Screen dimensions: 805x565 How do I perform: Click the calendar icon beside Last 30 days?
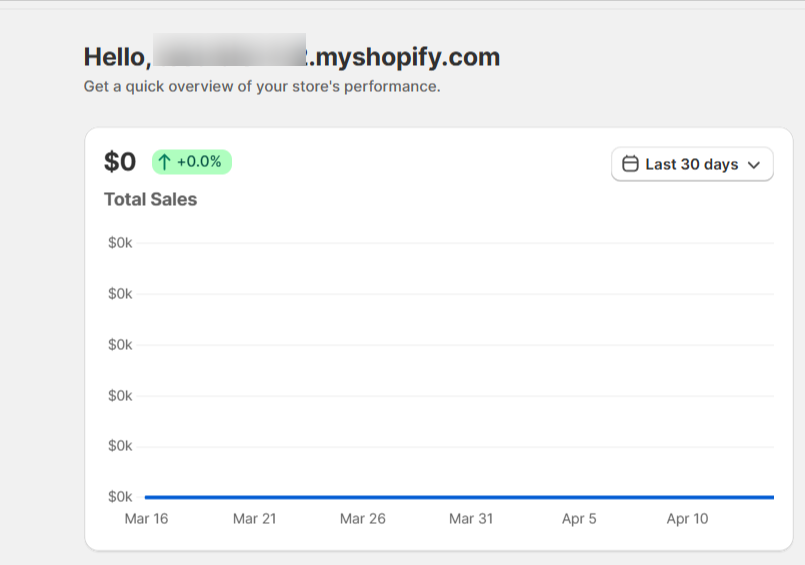[x=630, y=164]
